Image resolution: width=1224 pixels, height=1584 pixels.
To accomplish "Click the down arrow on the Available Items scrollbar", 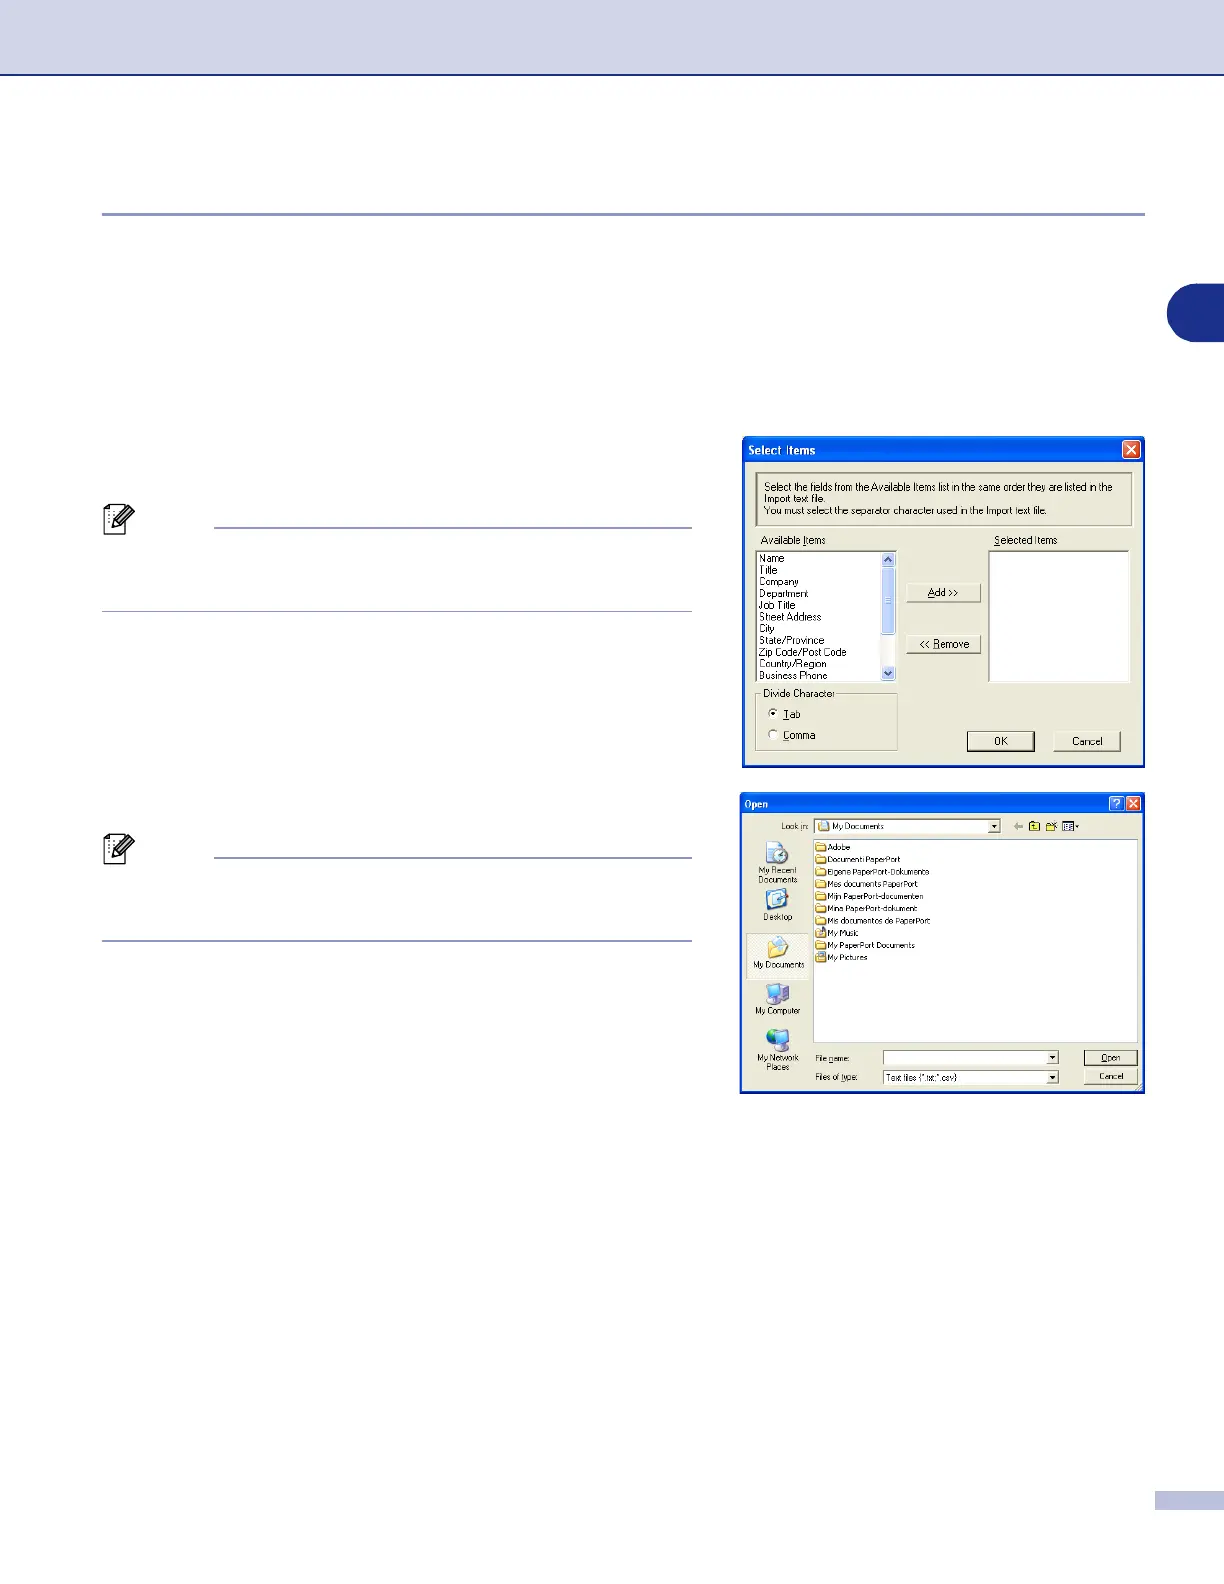I will (x=888, y=674).
